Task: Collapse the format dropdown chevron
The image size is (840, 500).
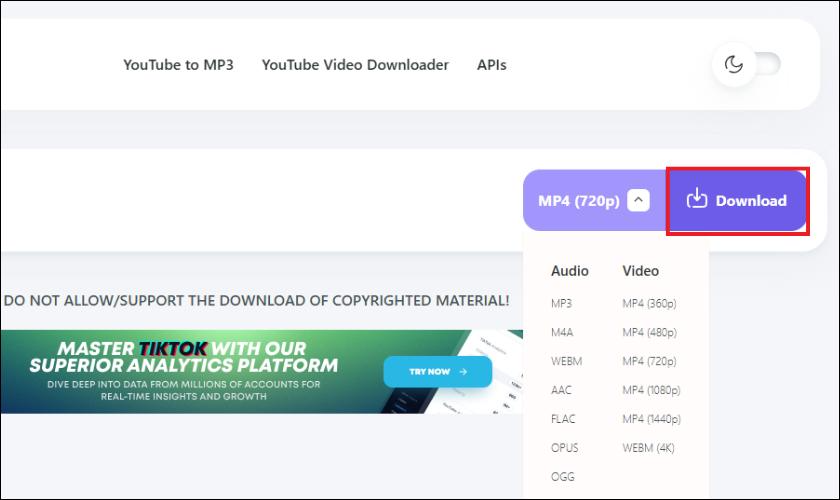Action: [639, 200]
